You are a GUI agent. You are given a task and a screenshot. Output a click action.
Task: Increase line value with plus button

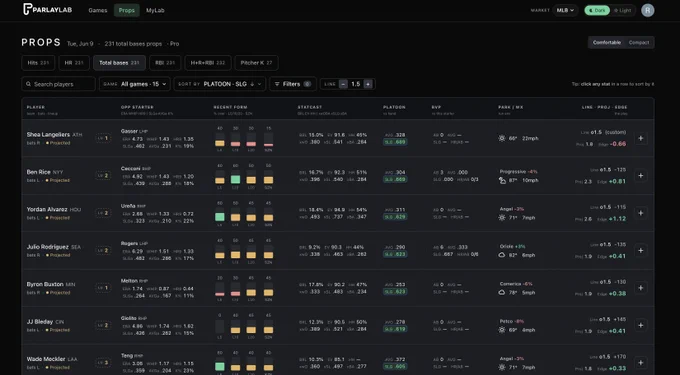click(x=368, y=84)
